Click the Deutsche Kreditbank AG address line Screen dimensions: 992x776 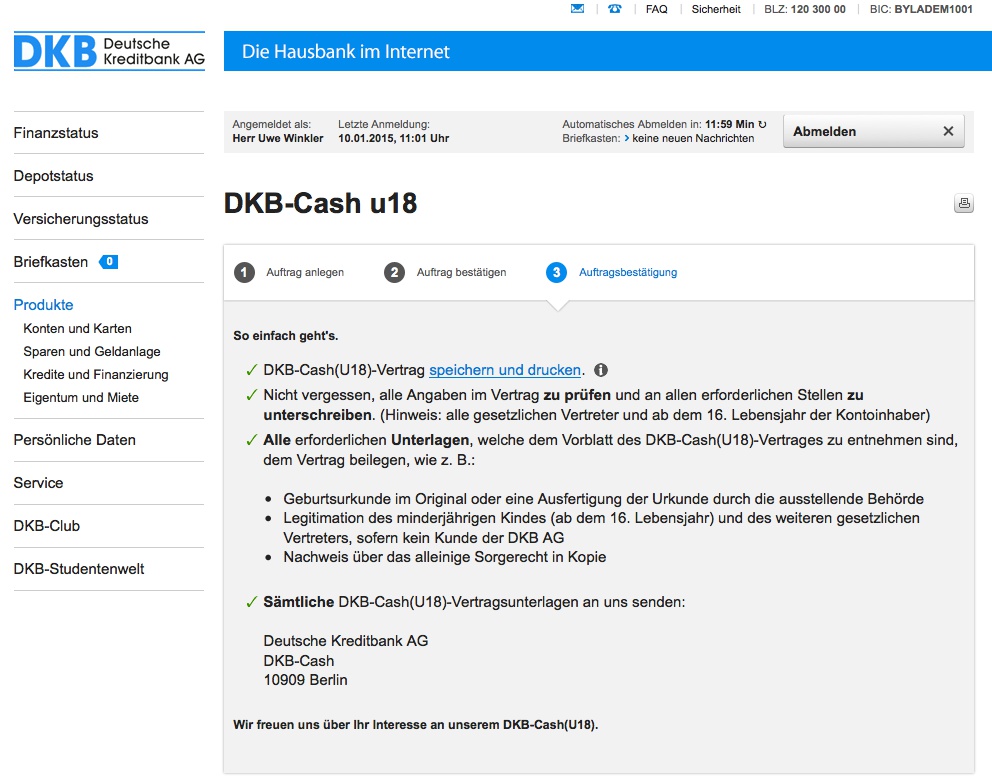click(345, 641)
